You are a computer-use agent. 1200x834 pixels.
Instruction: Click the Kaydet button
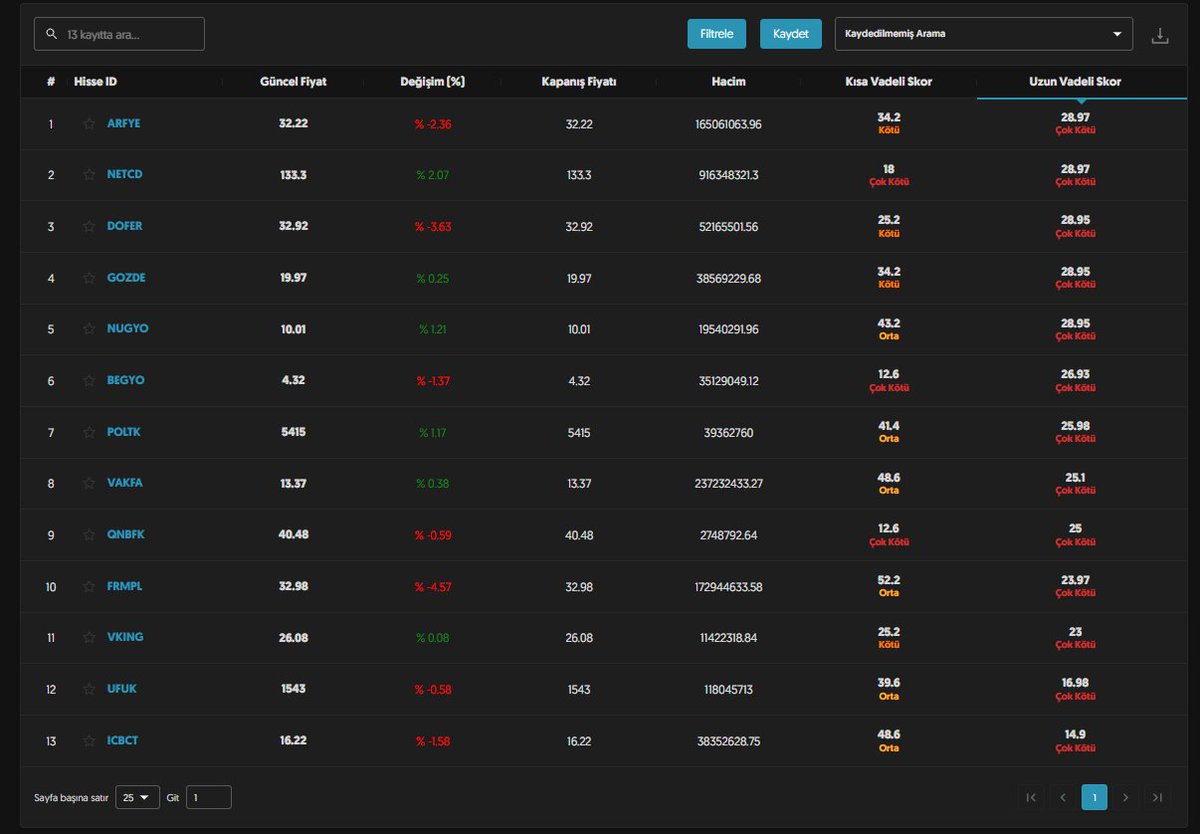click(x=791, y=34)
